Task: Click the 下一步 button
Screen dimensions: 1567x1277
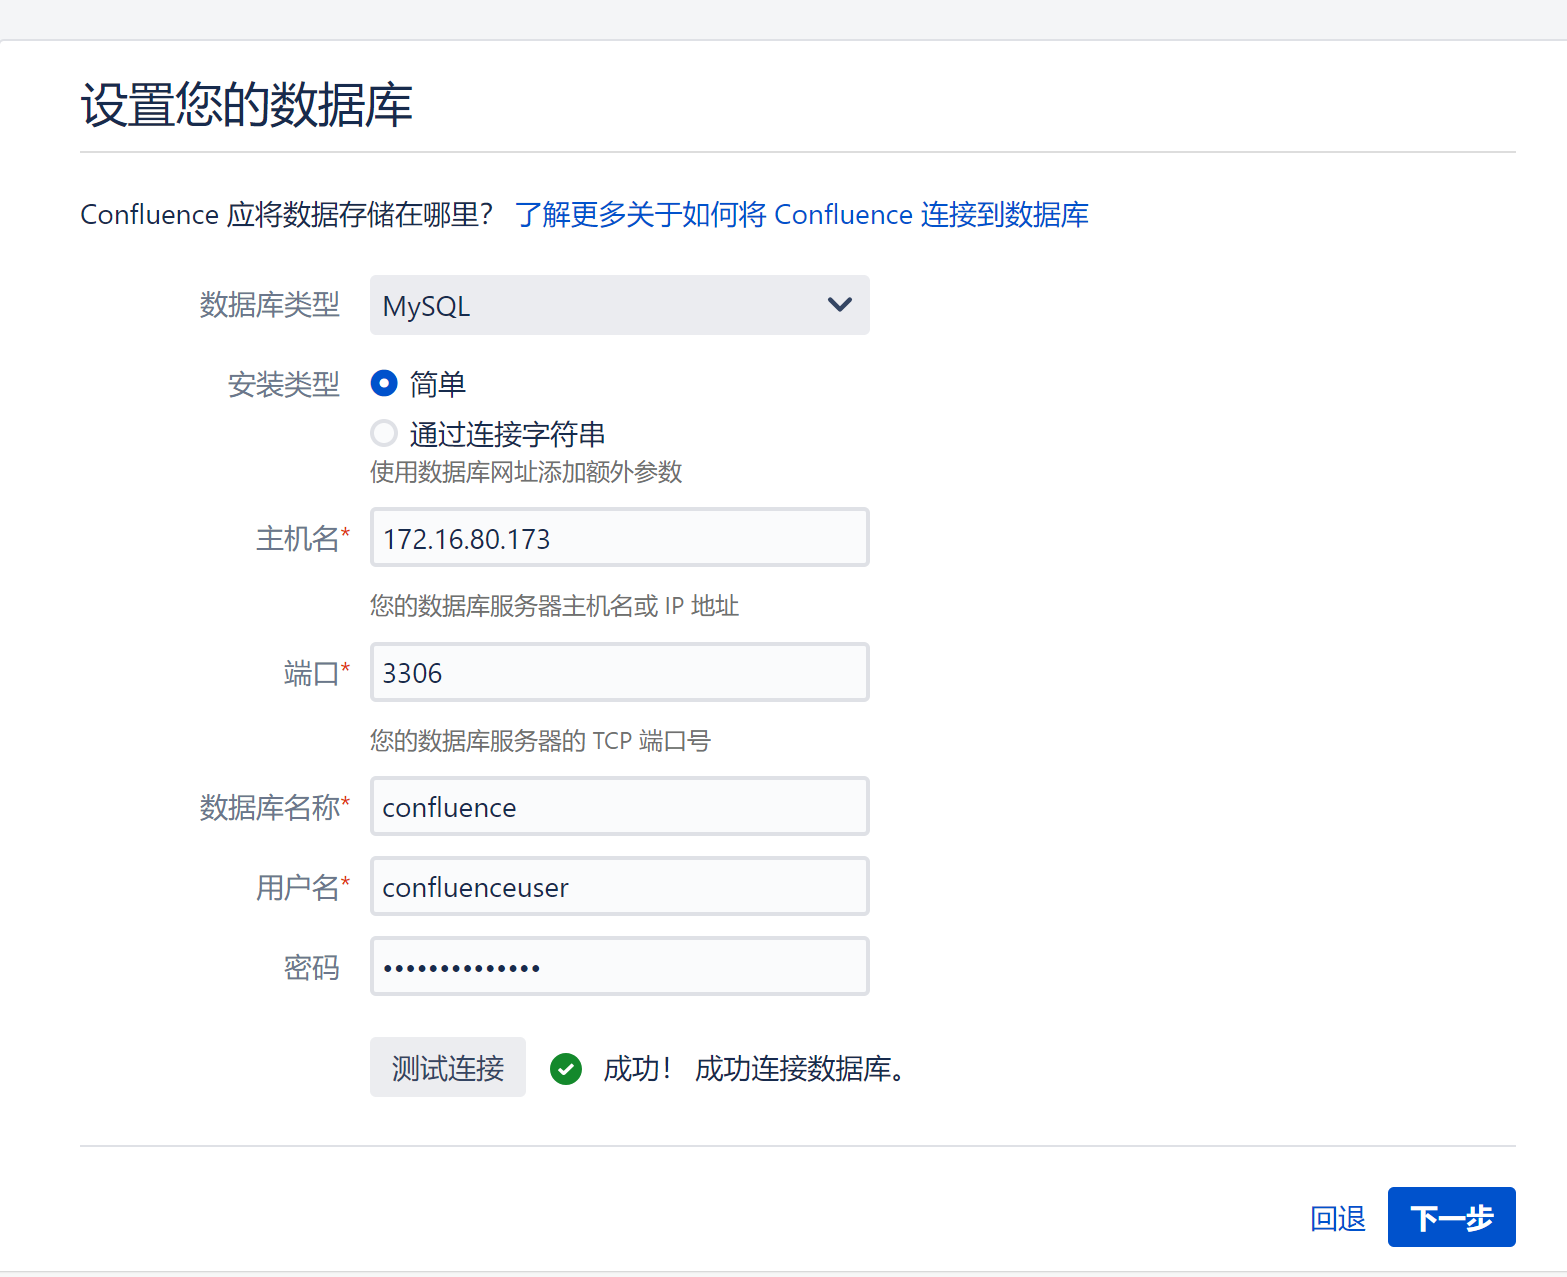Action: coord(1451,1217)
